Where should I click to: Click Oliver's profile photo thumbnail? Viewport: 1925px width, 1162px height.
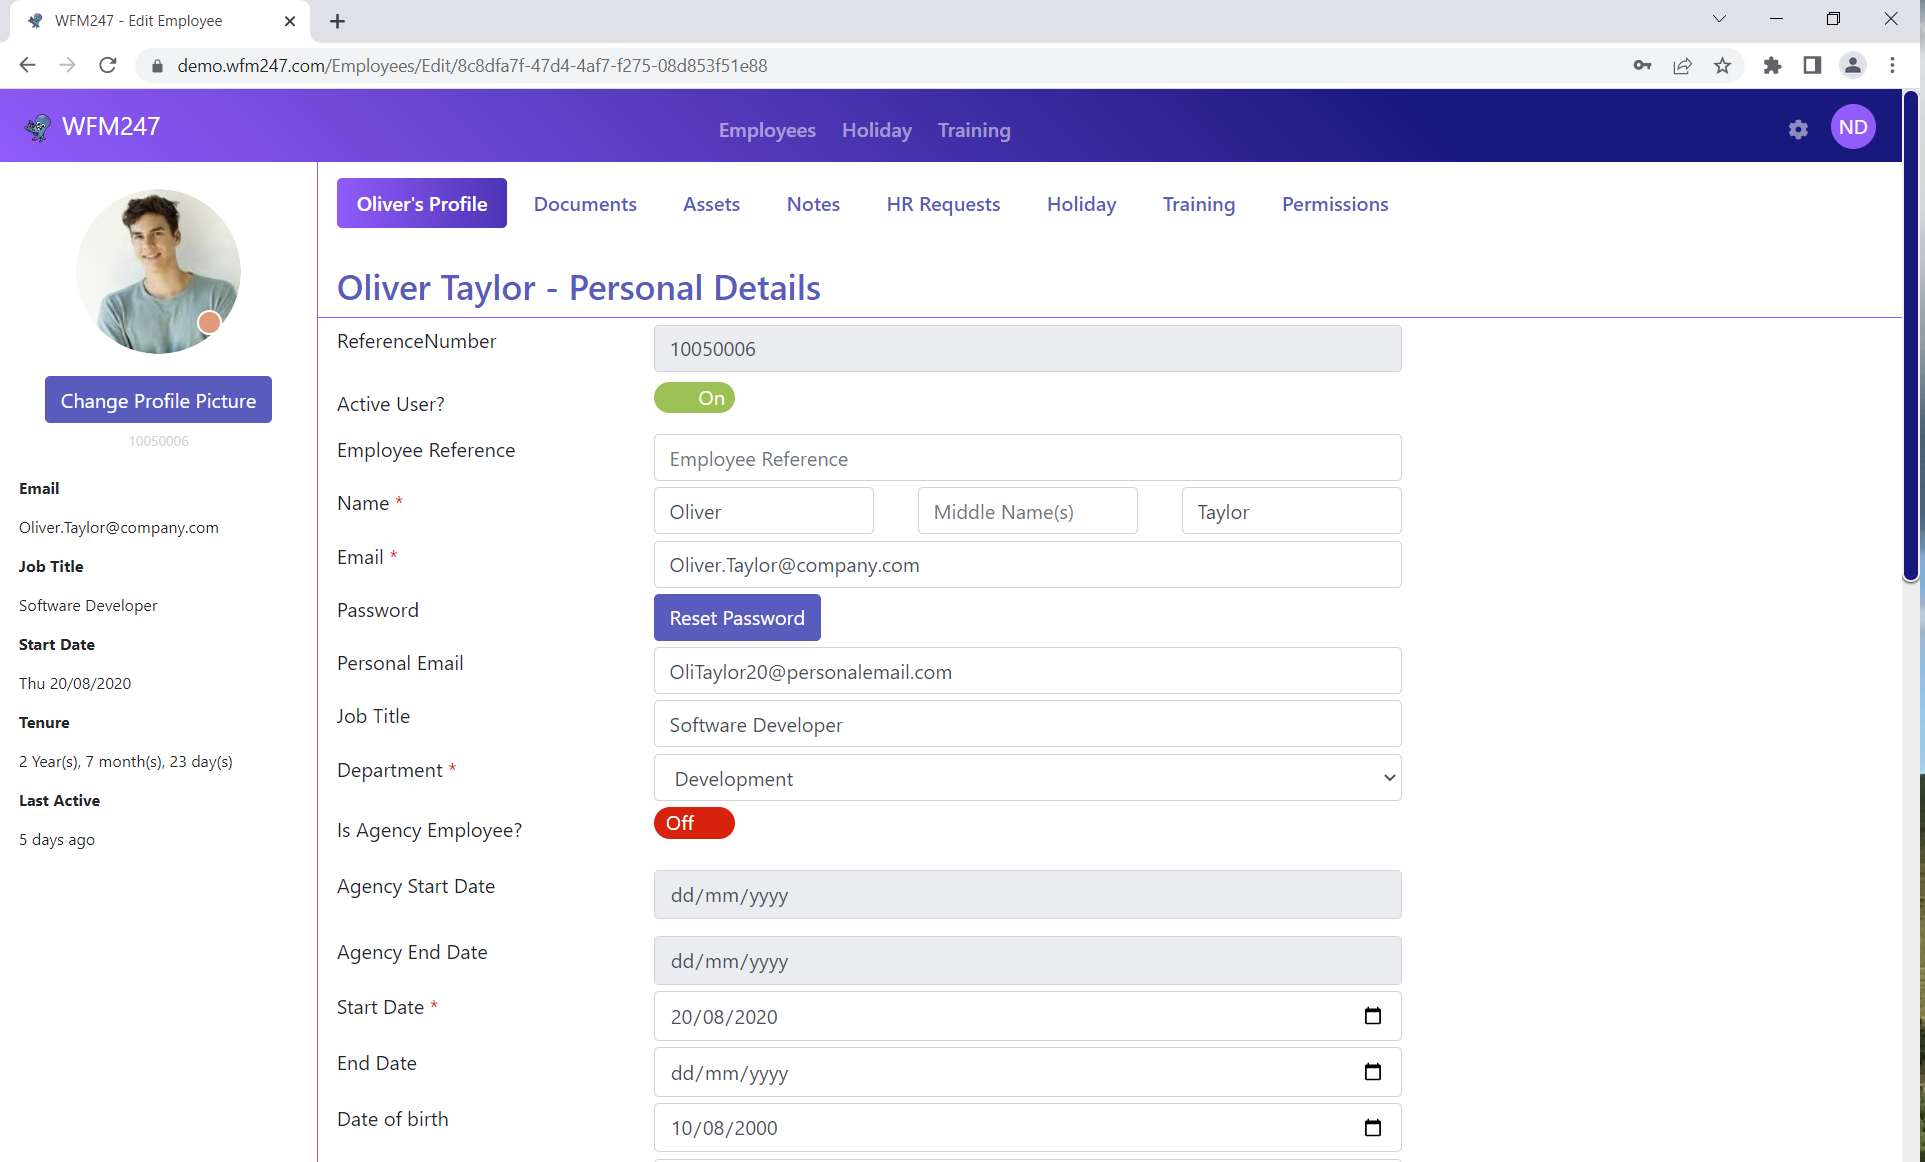pyautogui.click(x=158, y=271)
